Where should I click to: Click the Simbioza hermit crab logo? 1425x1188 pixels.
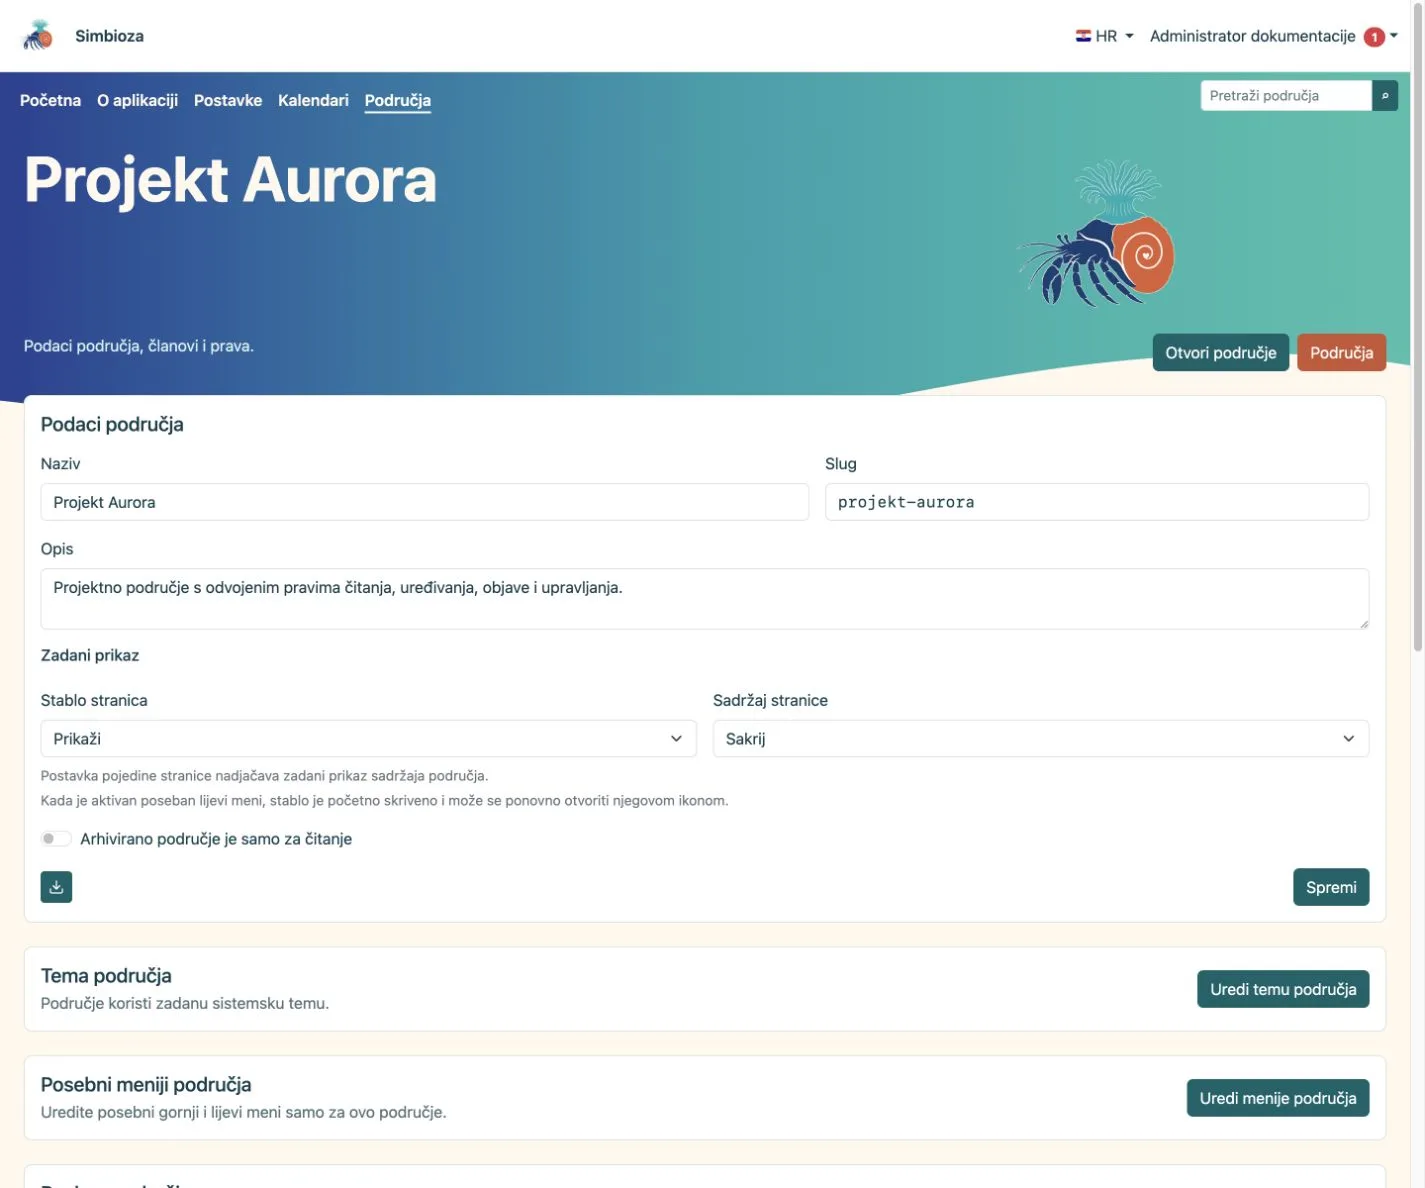(x=38, y=36)
